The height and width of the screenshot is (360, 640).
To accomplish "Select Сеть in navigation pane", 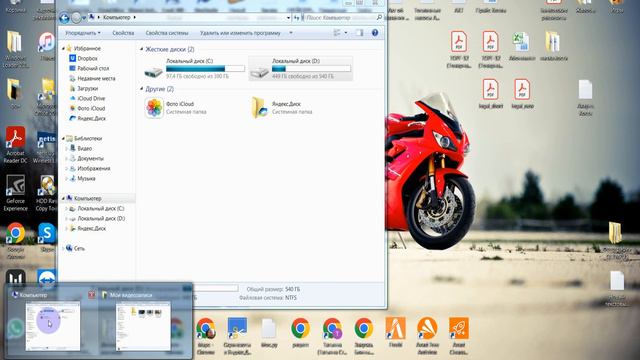I will click(75, 248).
